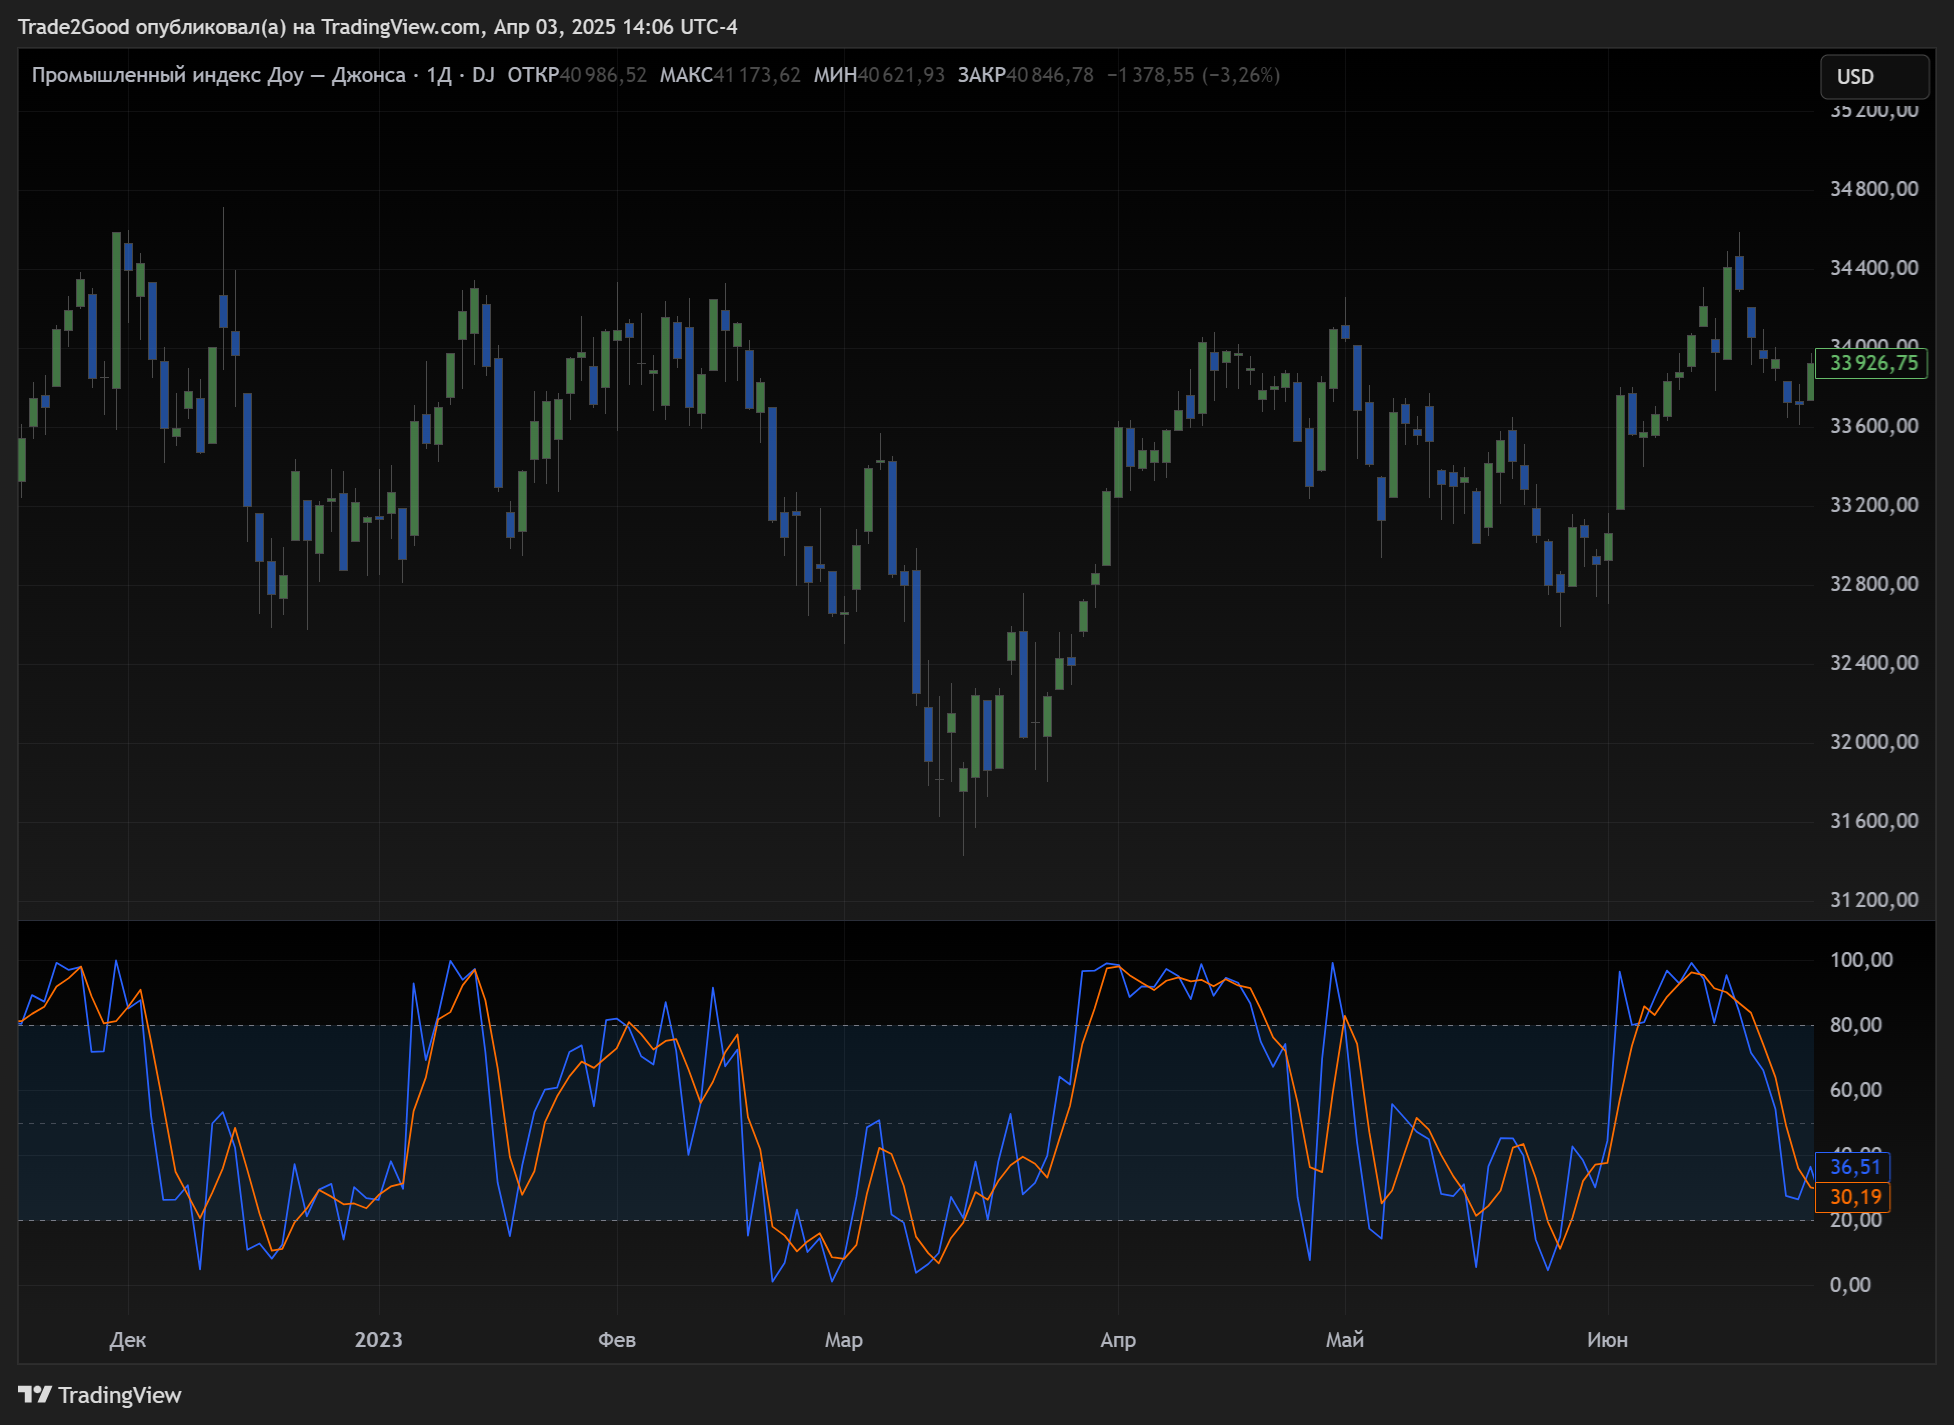
Task: Click the ОТКР open value 40 986,52
Action: click(x=602, y=75)
